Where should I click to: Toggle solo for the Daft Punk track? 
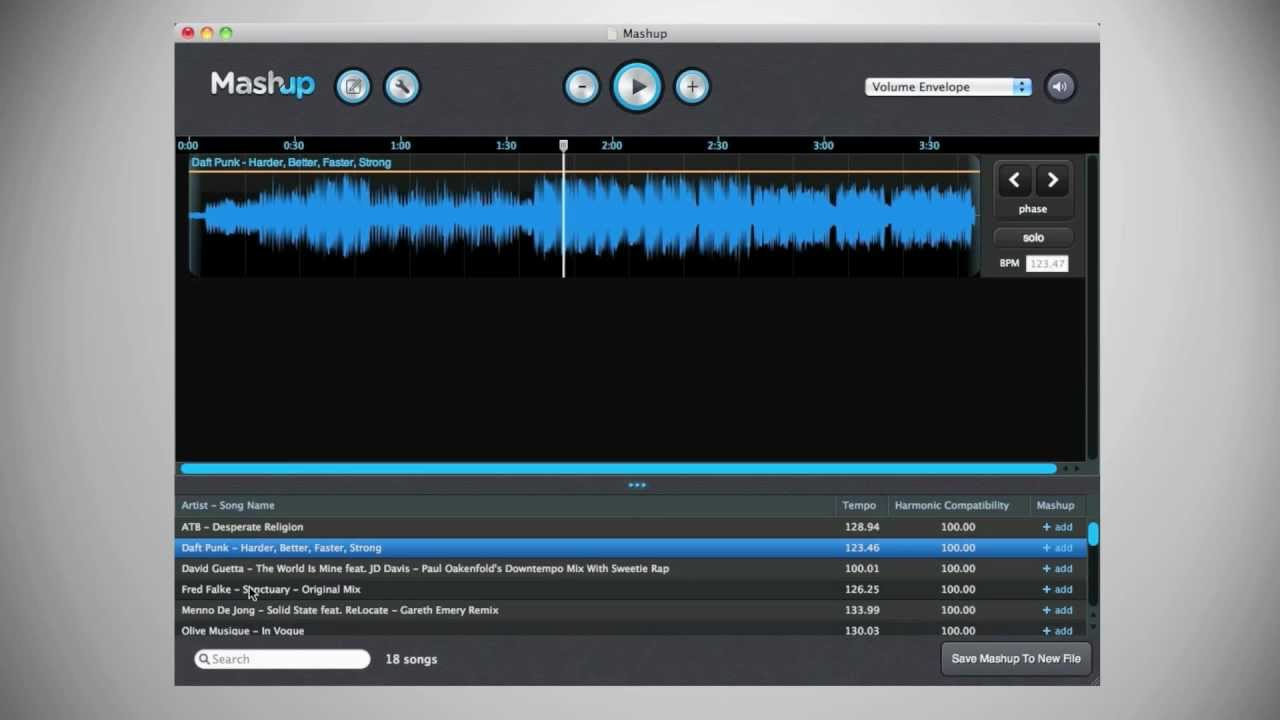(x=1033, y=238)
